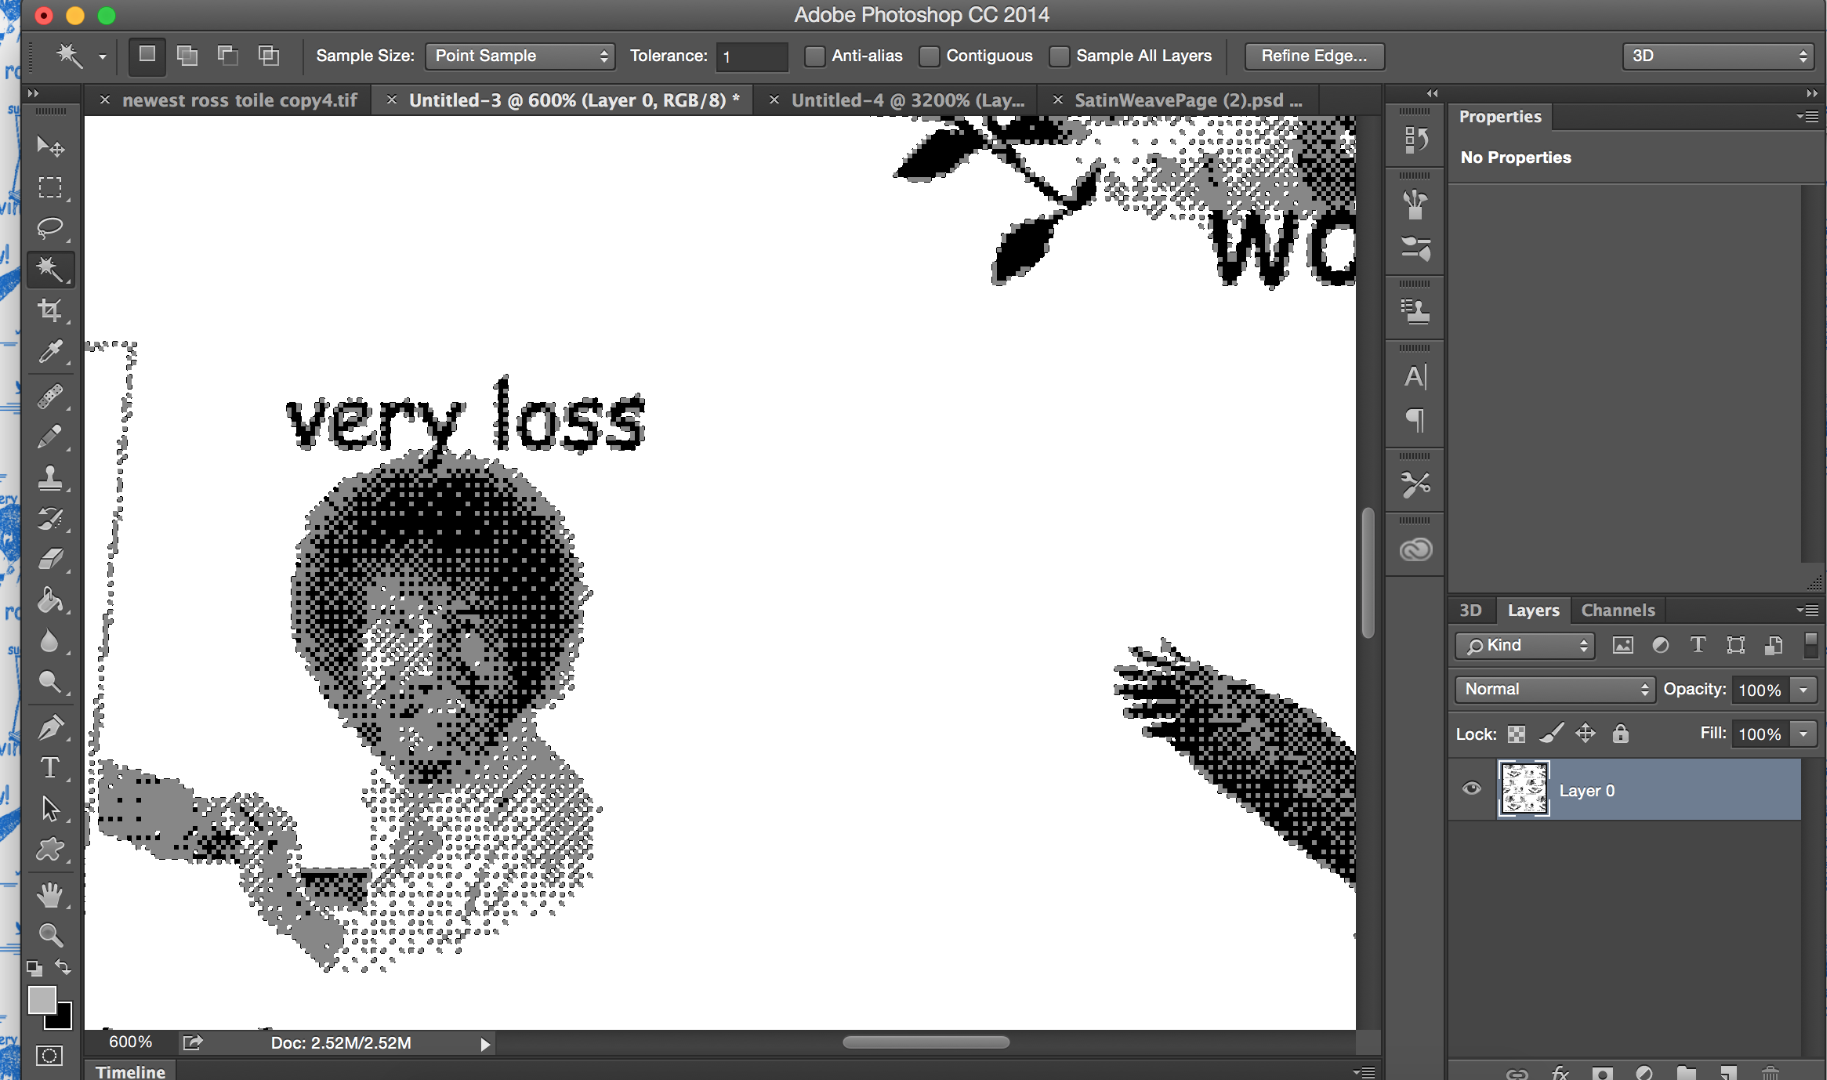Click the Refine Edge button
1827x1080 pixels.
tap(1313, 56)
